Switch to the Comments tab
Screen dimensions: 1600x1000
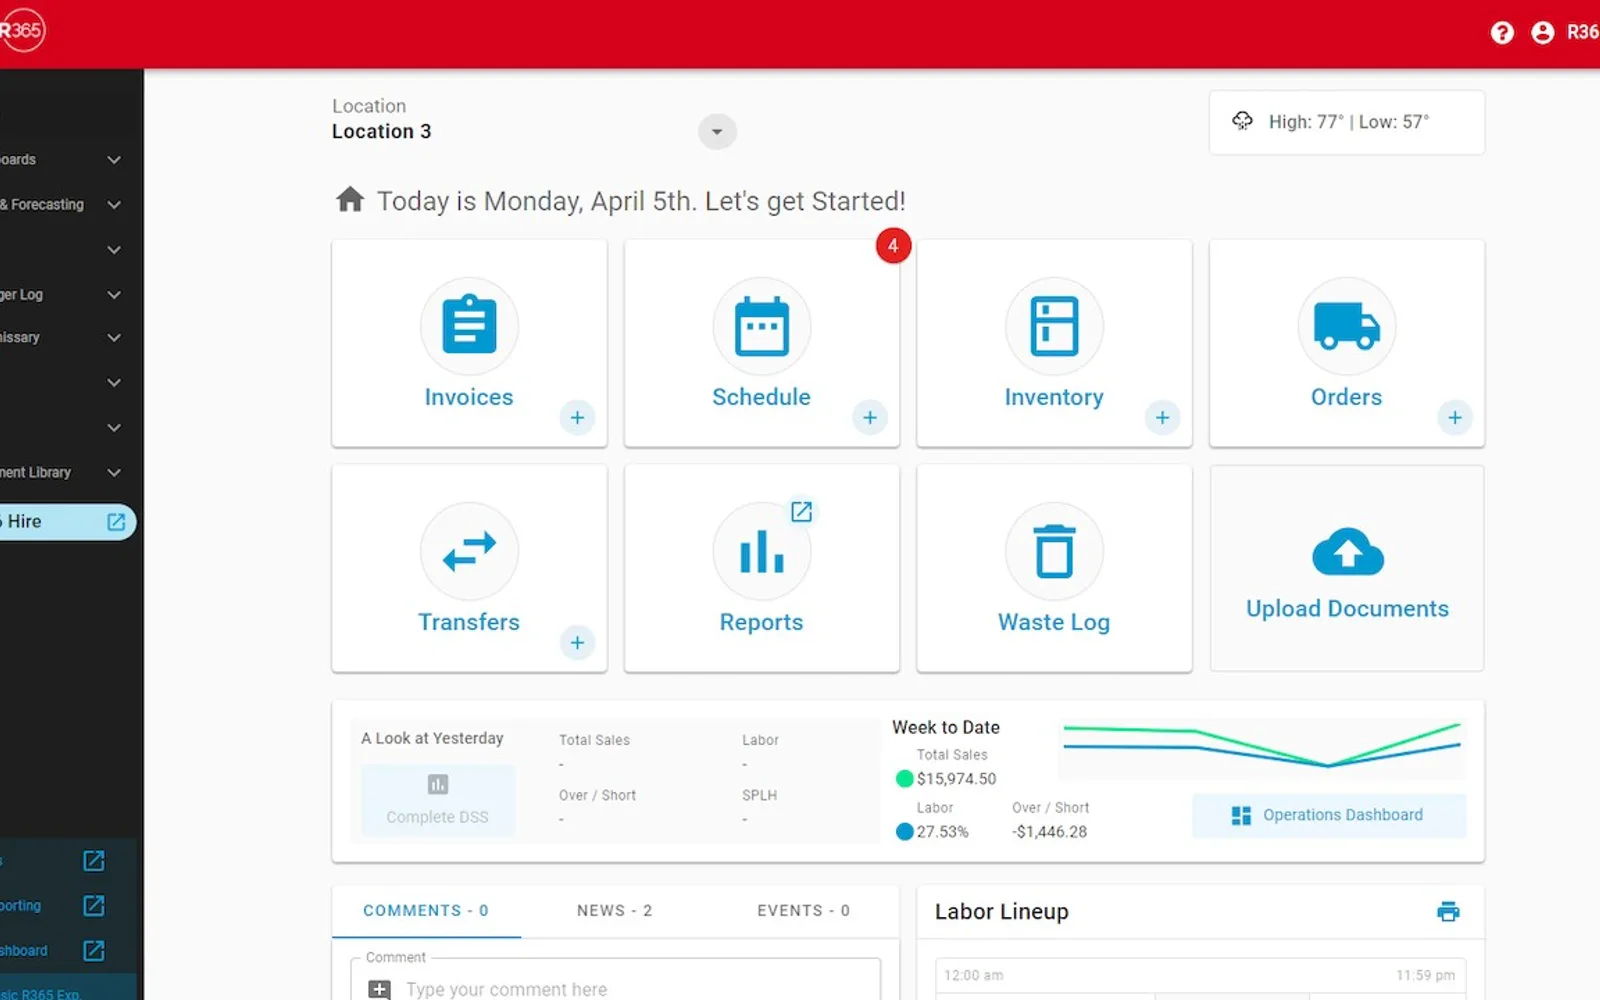pyautogui.click(x=426, y=911)
